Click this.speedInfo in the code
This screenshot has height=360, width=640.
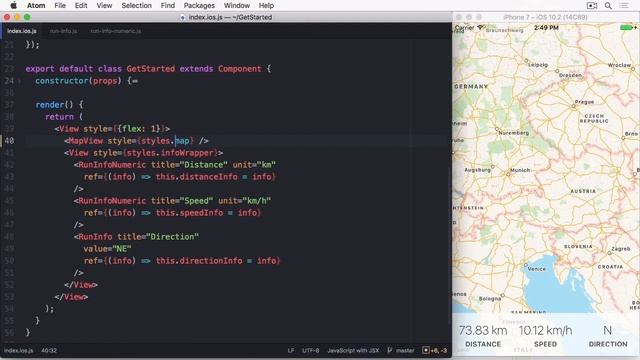click(189, 213)
